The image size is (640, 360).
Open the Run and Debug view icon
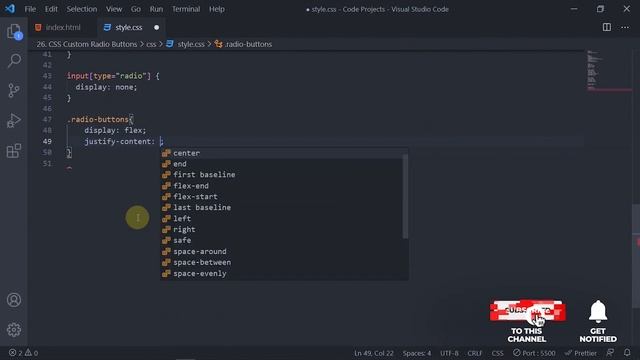[14, 120]
